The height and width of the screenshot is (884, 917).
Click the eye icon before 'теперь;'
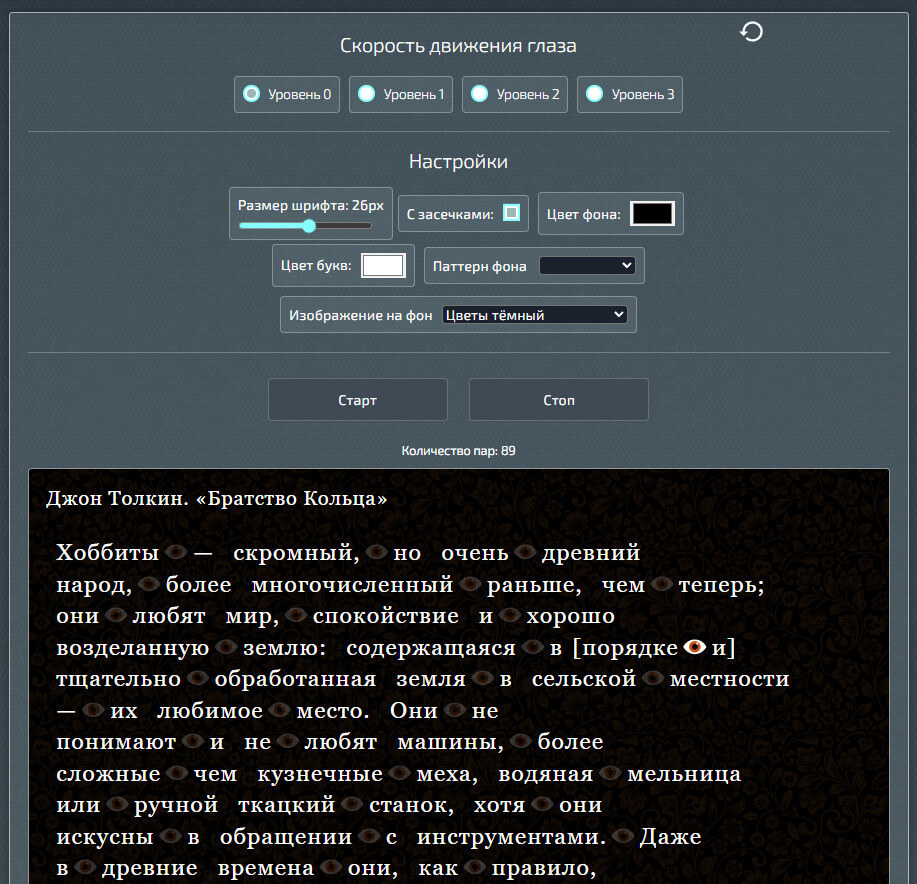[x=661, y=583]
